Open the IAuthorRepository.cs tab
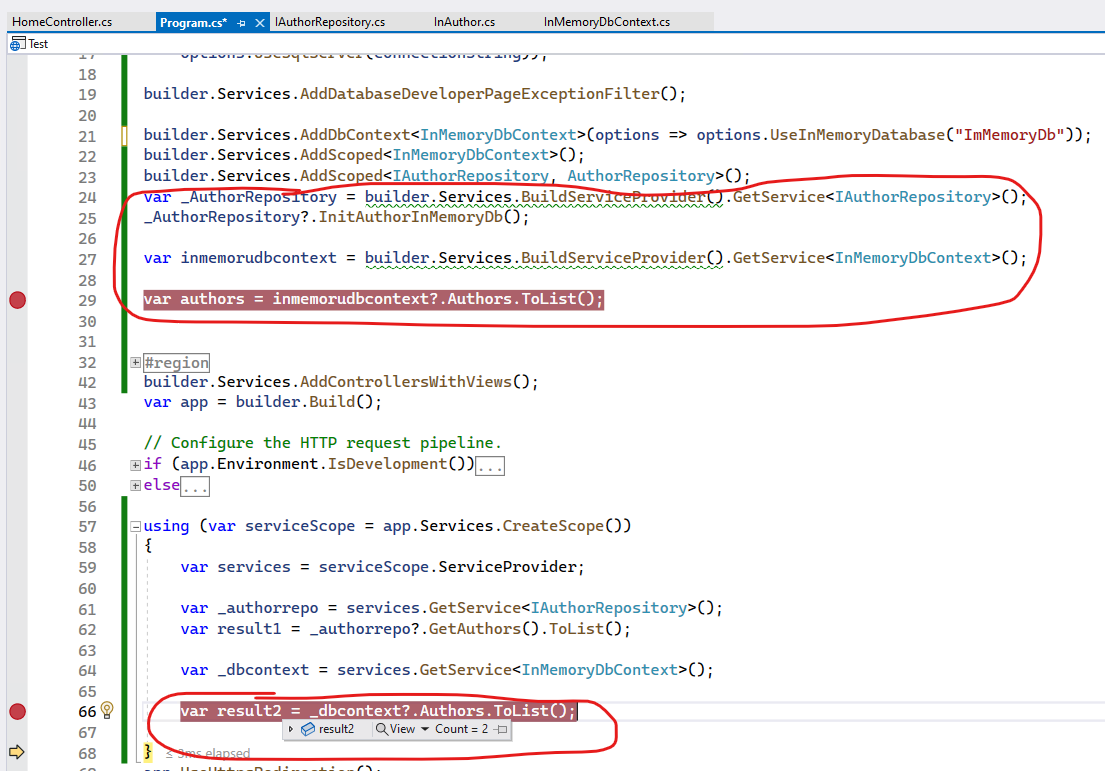This screenshot has height=771, width=1105. tap(330, 22)
